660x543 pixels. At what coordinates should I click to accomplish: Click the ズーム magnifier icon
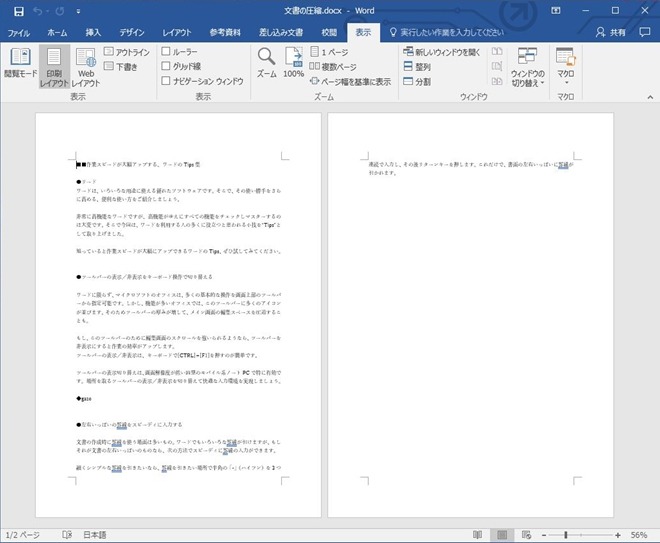[x=266, y=59]
